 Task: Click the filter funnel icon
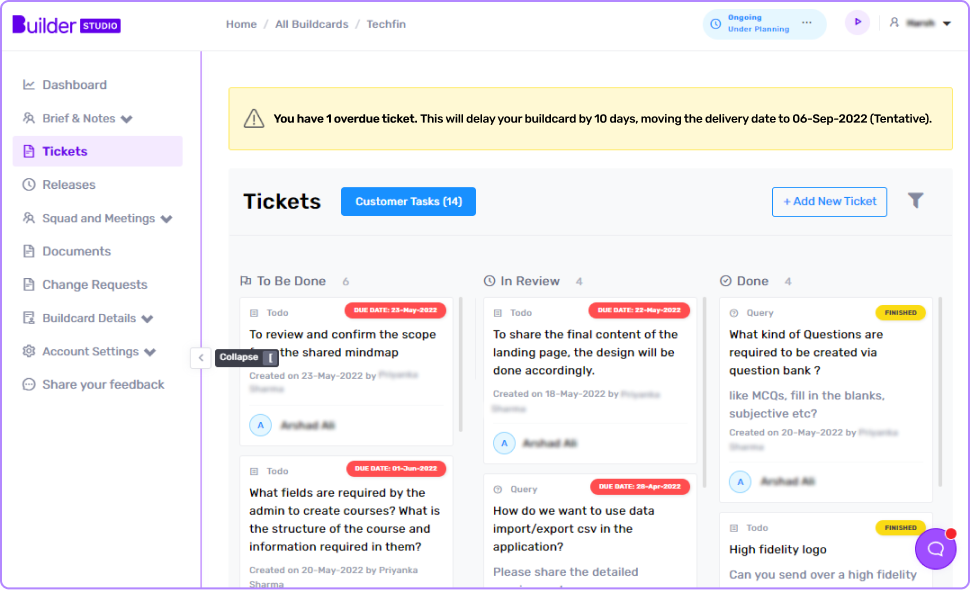916,200
